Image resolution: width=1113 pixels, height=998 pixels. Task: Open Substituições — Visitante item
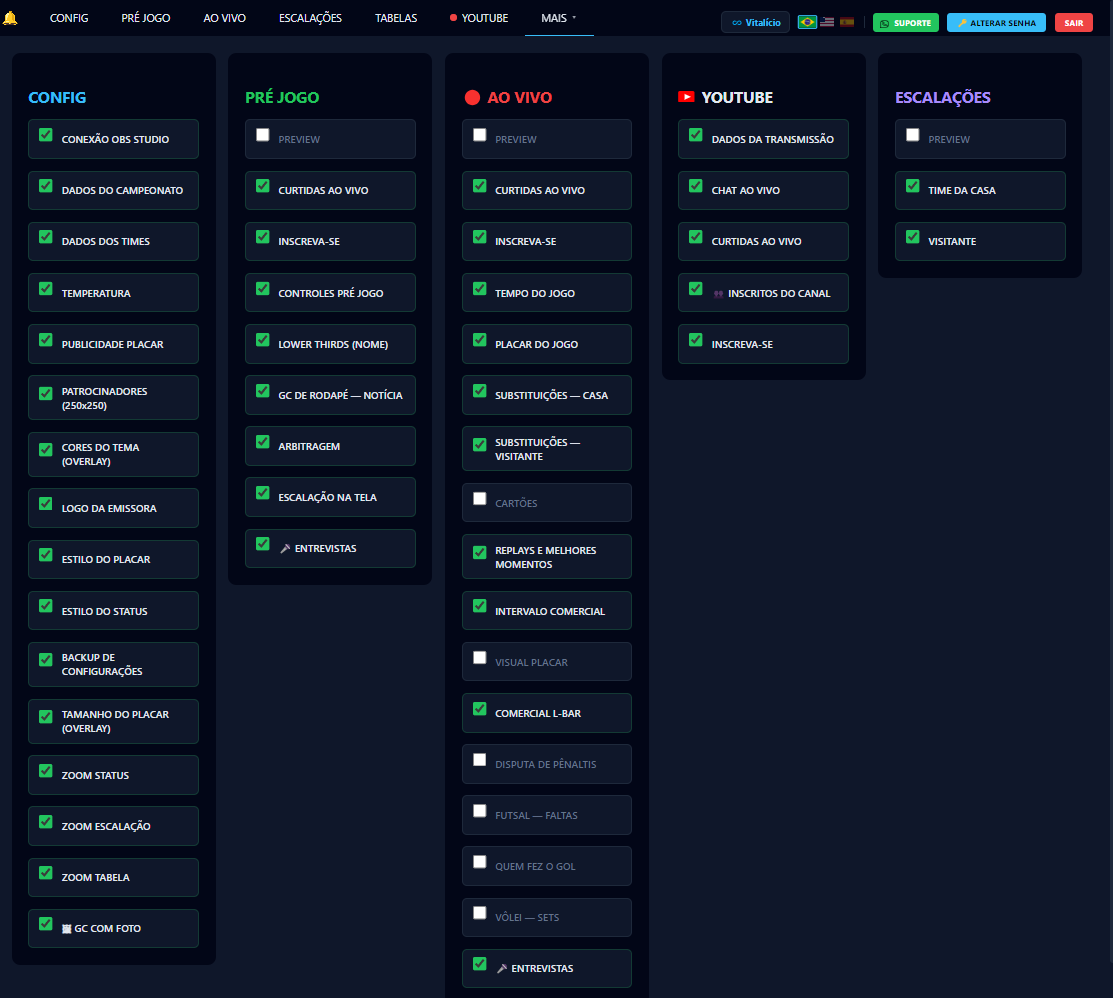tap(547, 449)
